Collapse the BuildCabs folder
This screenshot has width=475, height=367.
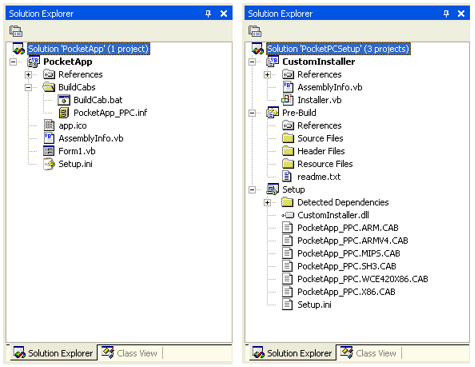tap(28, 87)
